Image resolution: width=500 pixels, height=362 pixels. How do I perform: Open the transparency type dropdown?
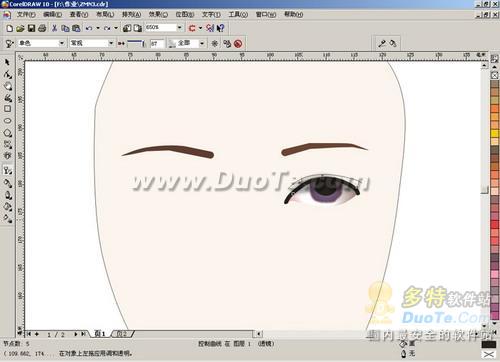coord(62,43)
